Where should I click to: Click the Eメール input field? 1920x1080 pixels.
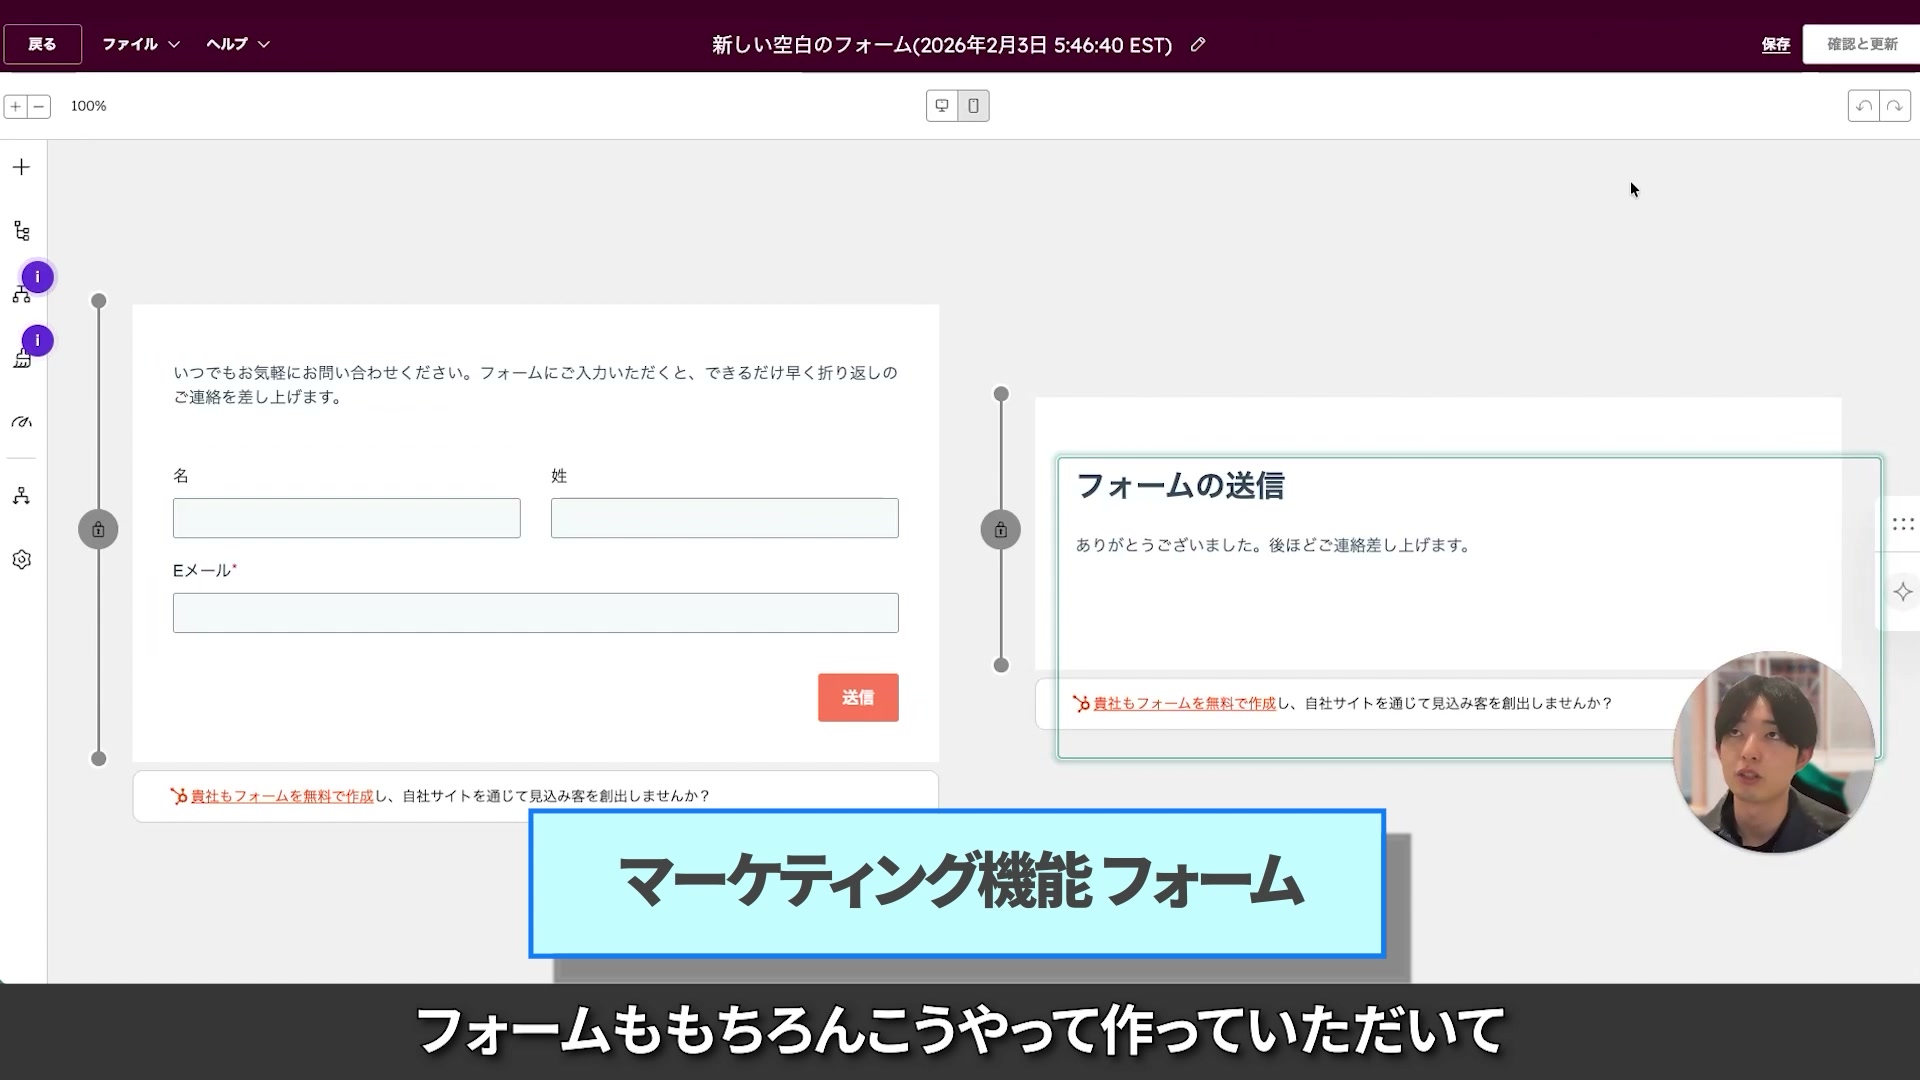(x=535, y=613)
